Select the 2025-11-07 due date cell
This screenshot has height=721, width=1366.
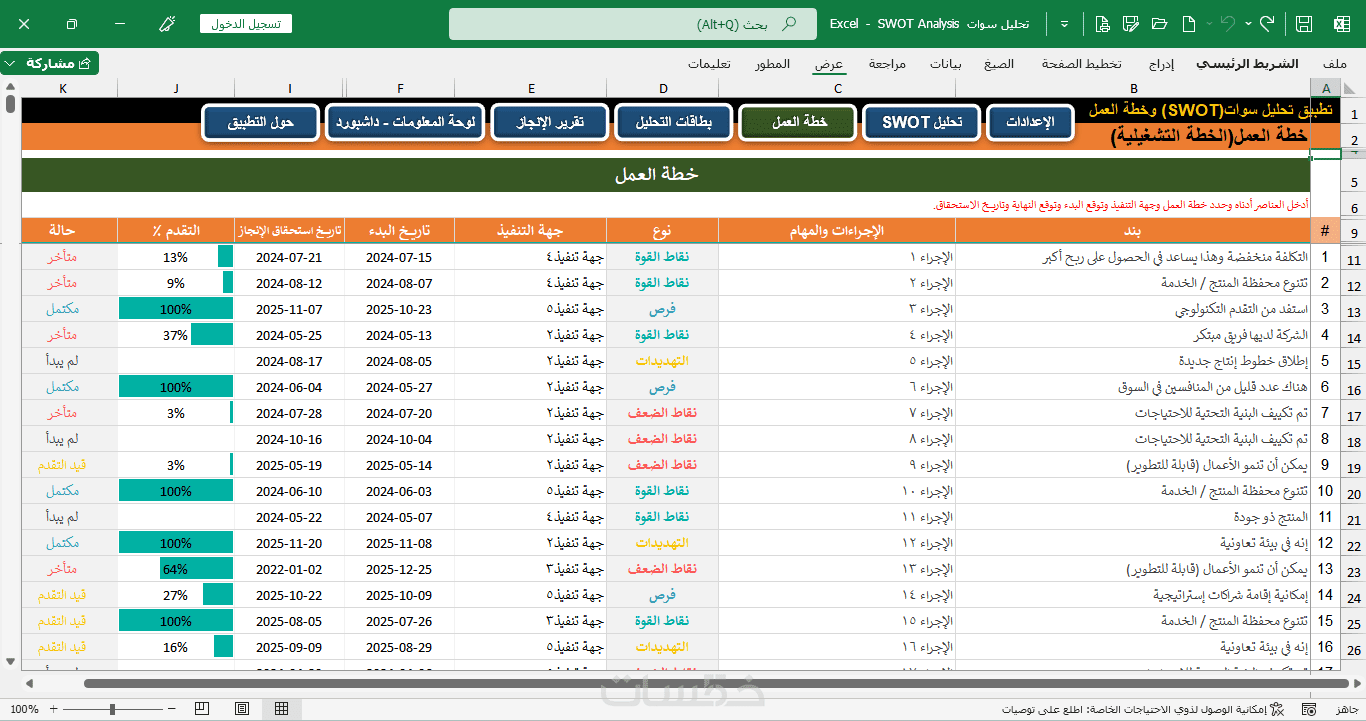(290, 309)
